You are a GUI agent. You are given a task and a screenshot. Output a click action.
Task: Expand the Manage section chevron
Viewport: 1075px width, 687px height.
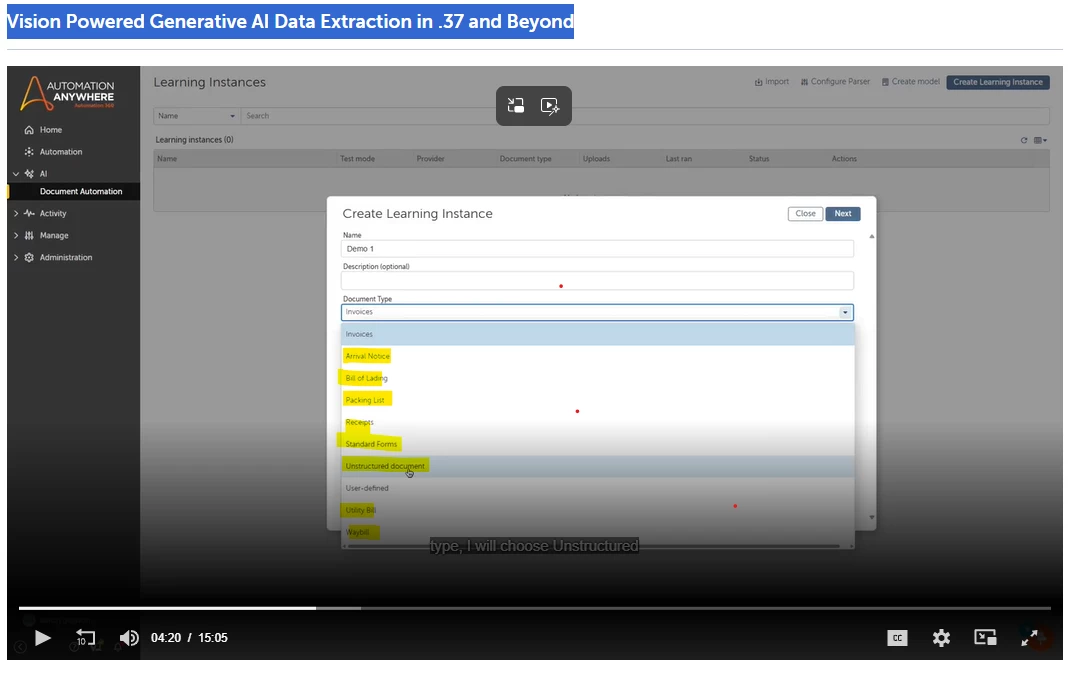point(16,235)
